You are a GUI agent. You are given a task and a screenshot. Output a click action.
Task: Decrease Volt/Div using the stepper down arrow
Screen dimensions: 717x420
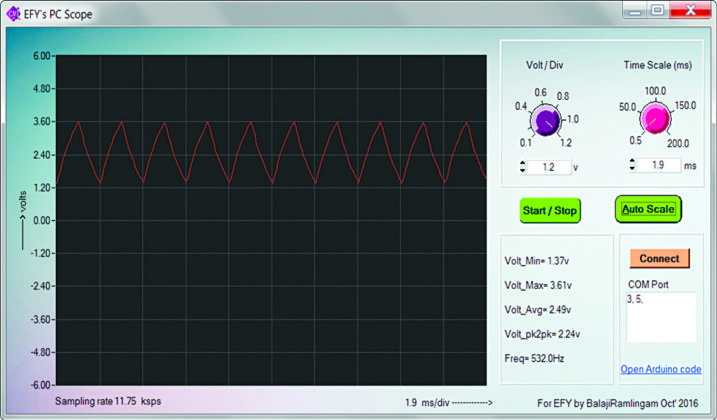pos(520,170)
